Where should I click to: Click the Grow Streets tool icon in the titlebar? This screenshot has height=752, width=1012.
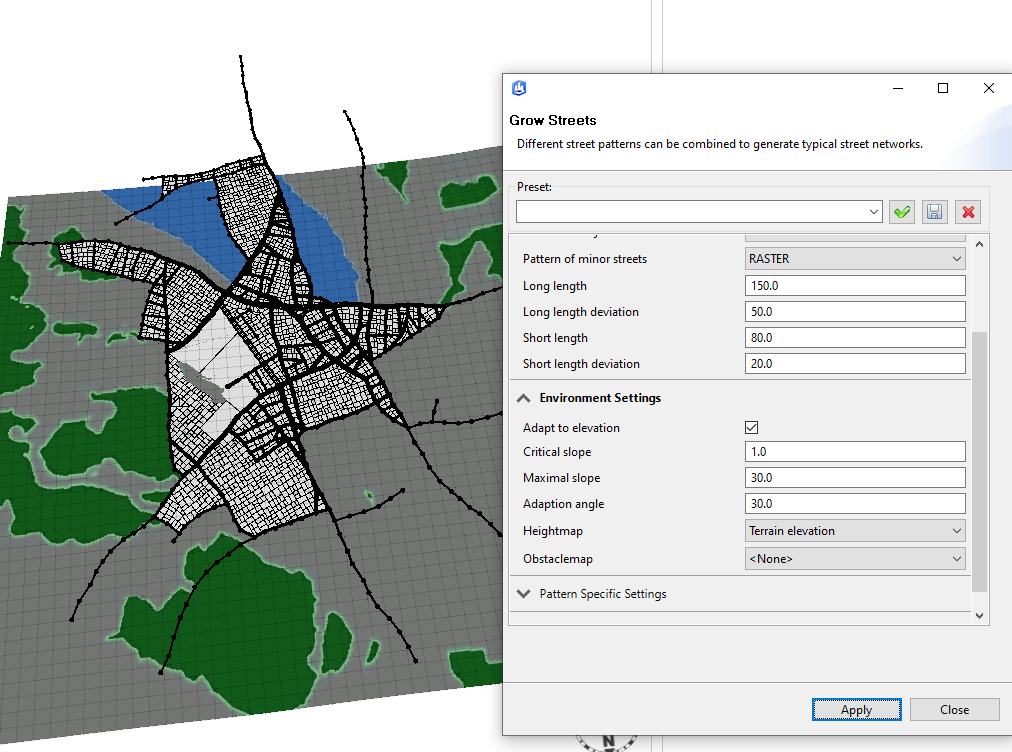click(x=518, y=88)
